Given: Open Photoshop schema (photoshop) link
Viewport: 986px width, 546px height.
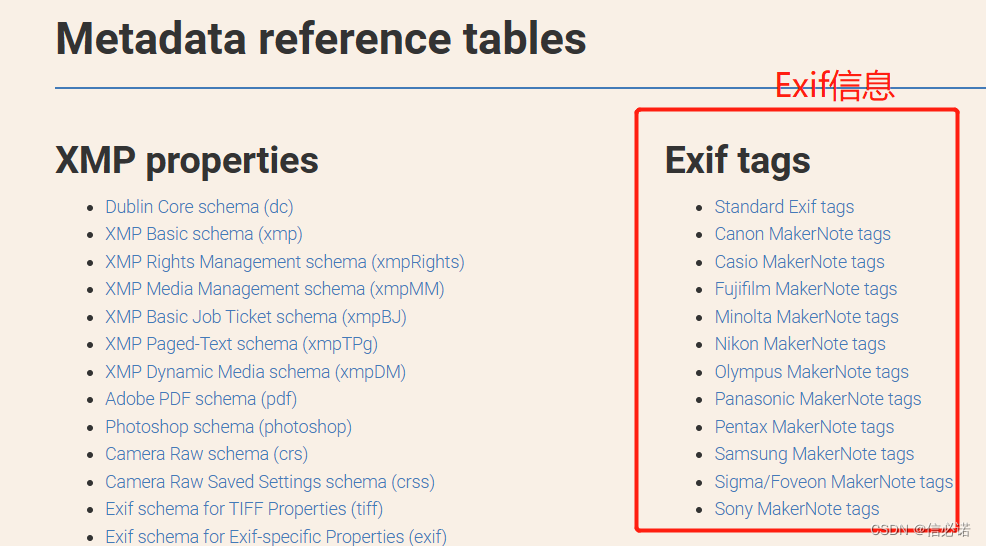Looking at the screenshot, I should pos(228,427).
